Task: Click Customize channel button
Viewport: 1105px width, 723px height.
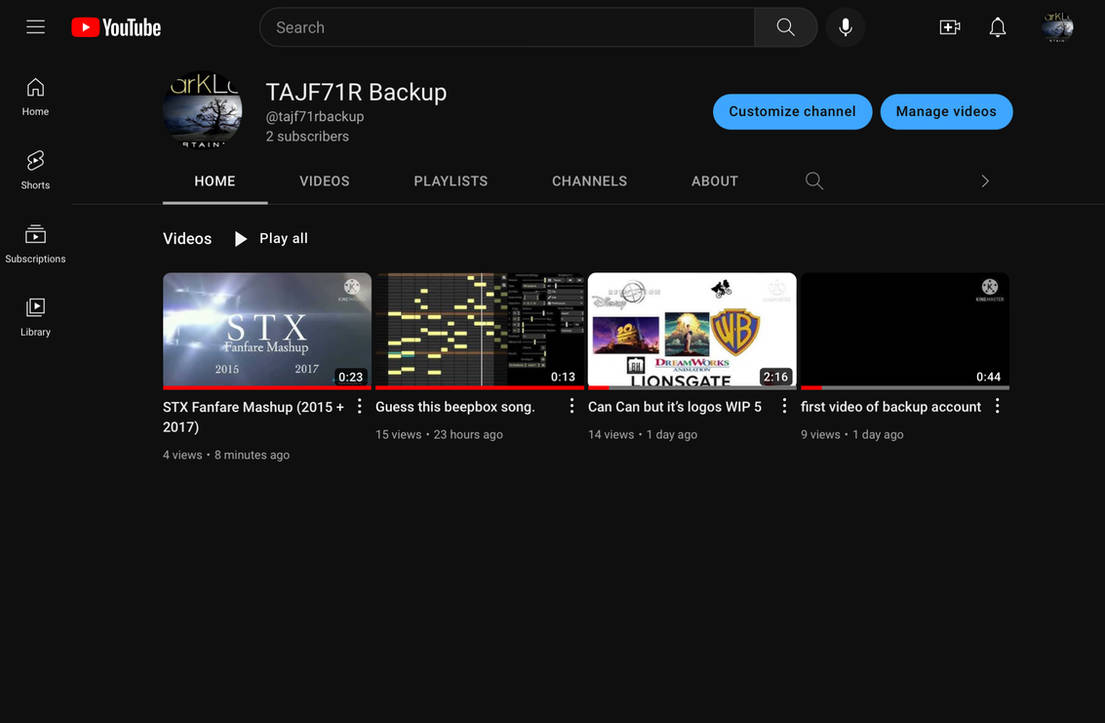Action: coord(792,111)
